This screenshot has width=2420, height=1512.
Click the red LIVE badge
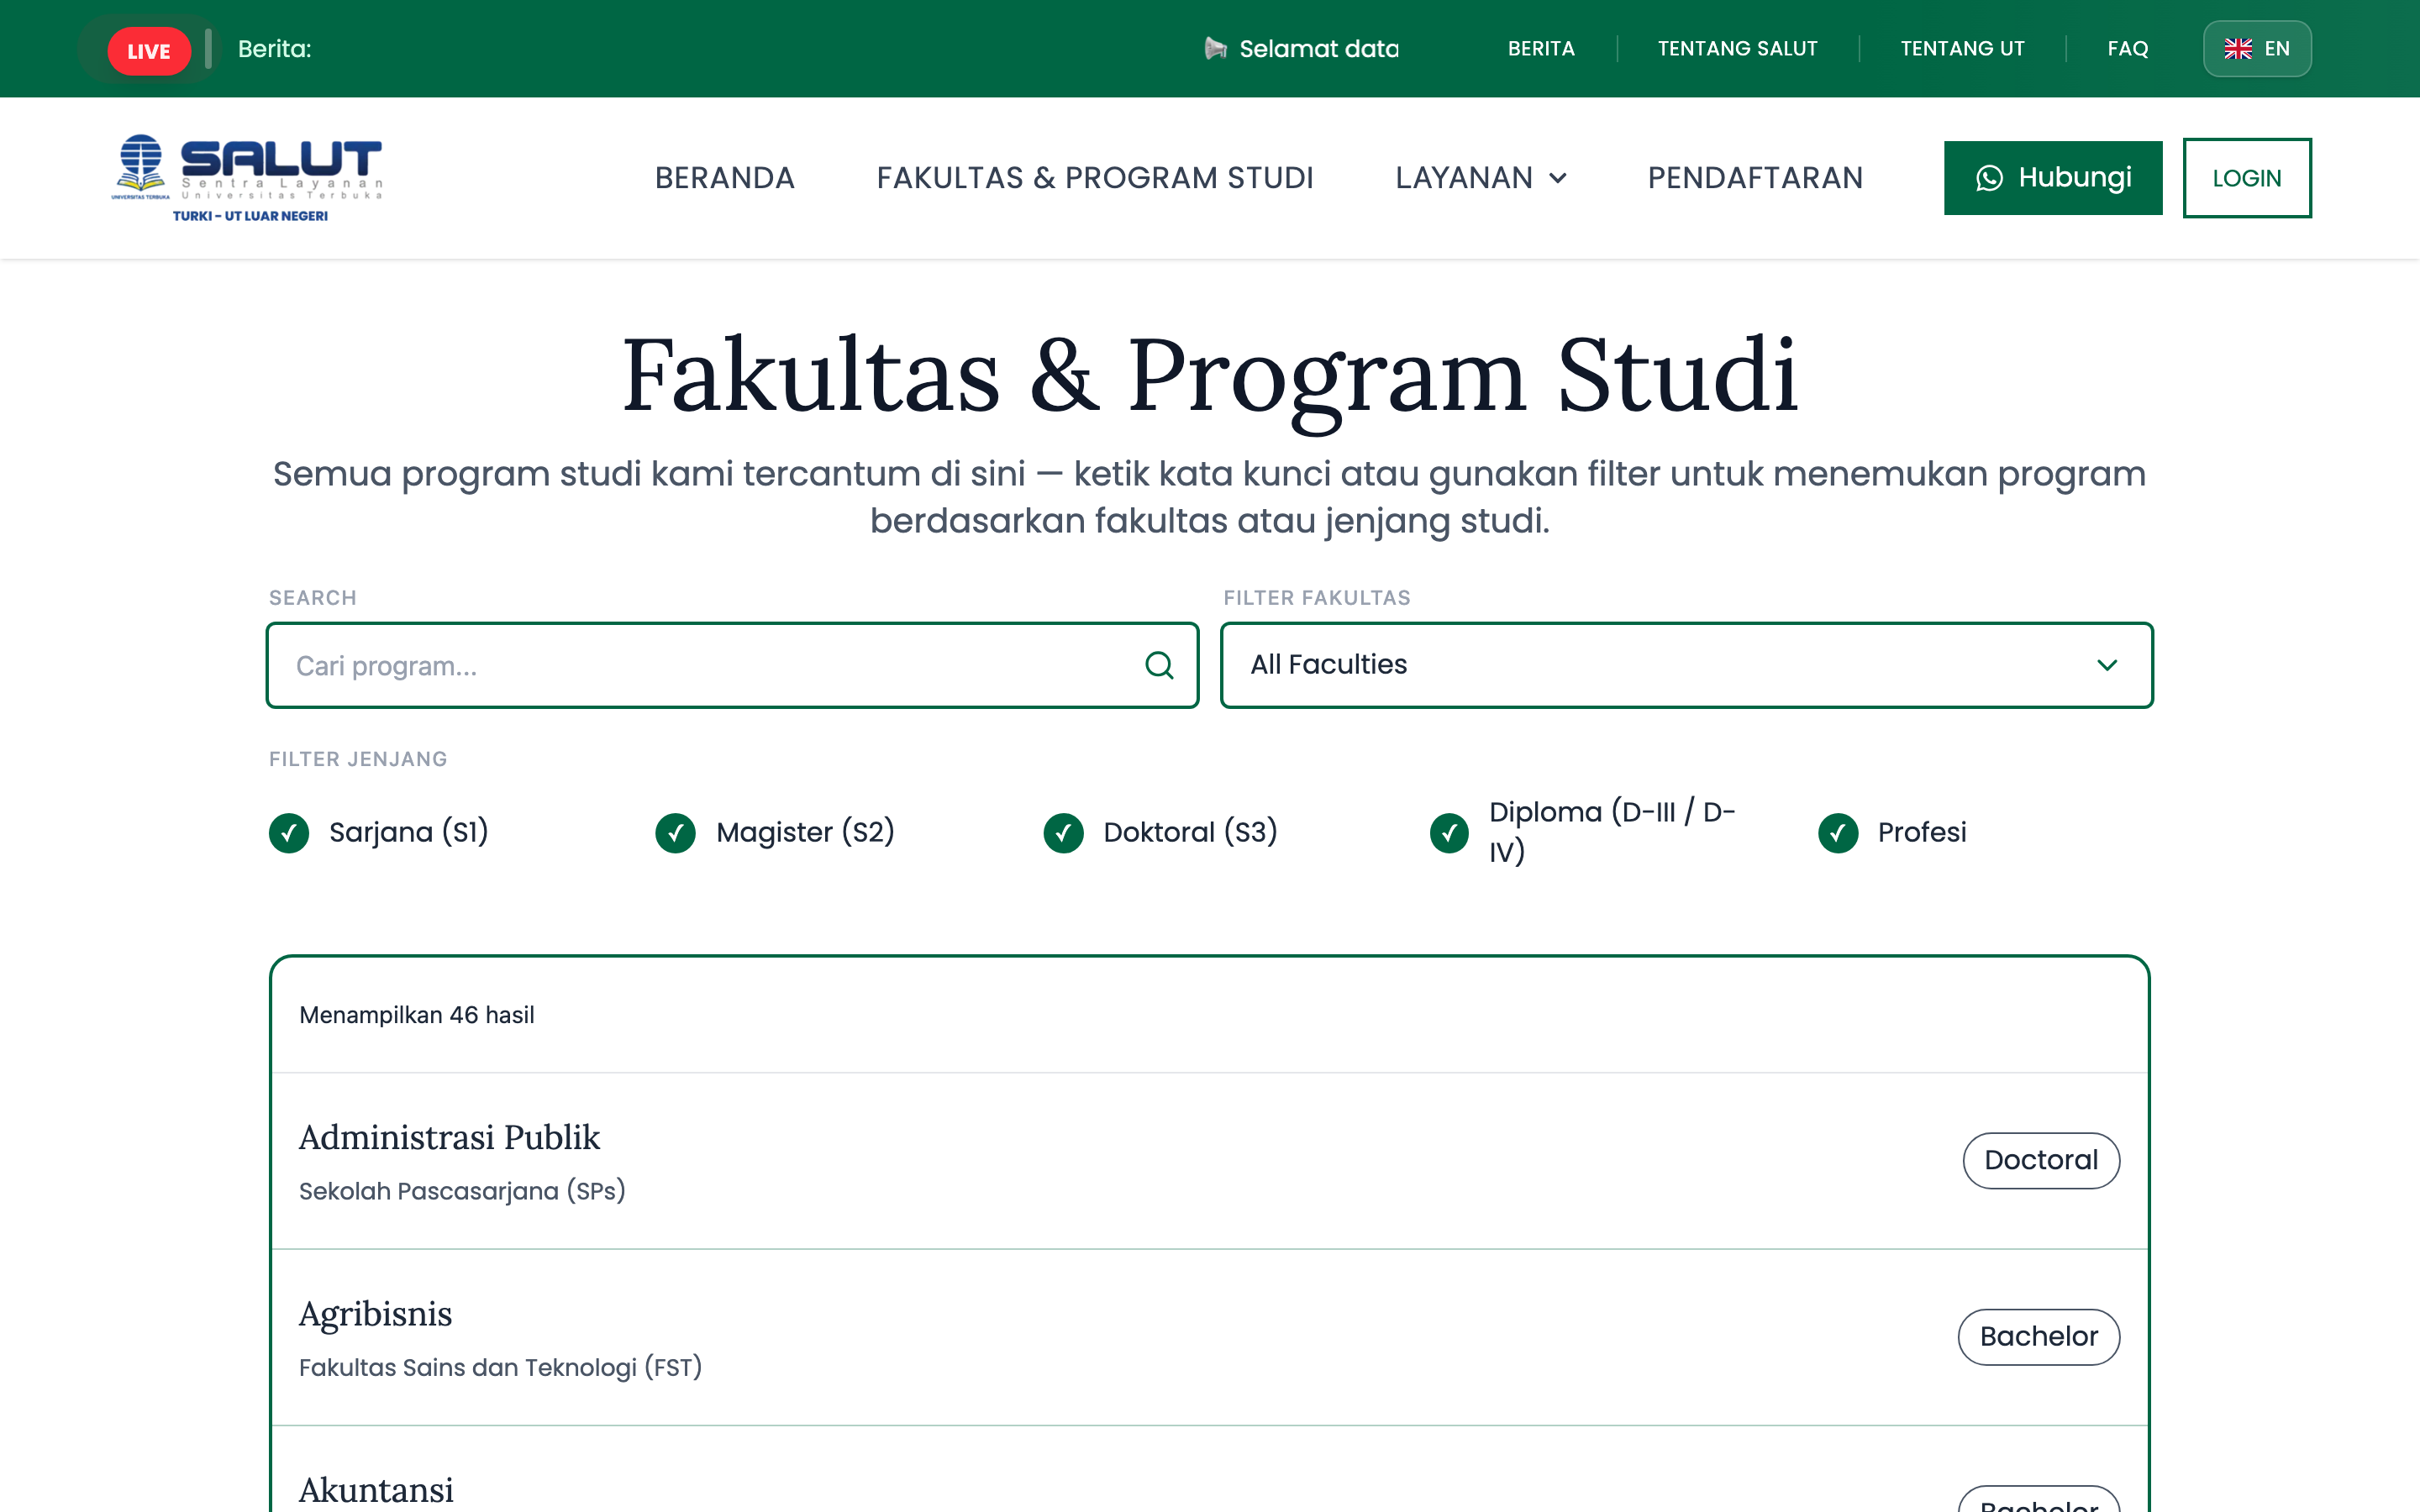click(x=149, y=50)
